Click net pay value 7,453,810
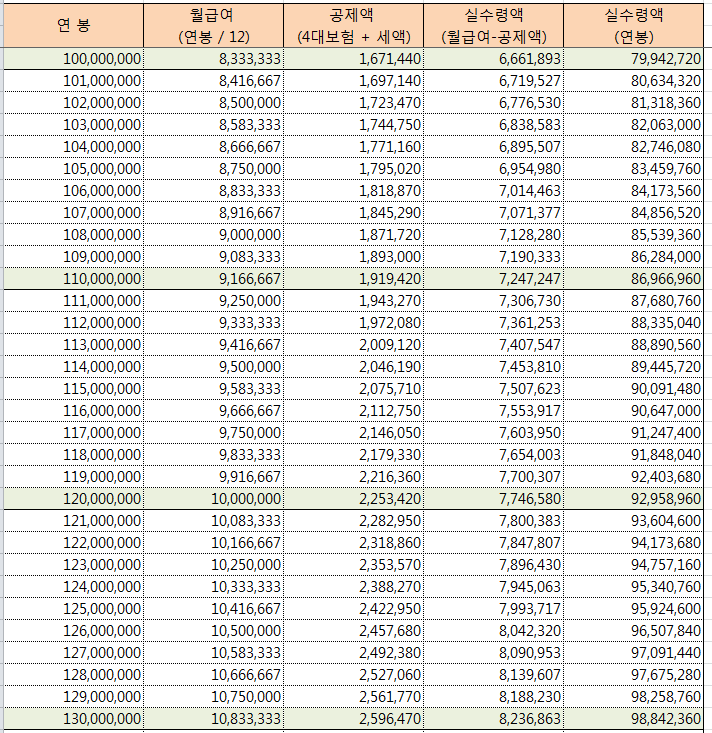Viewport: 712px width, 733px height. pos(494,366)
